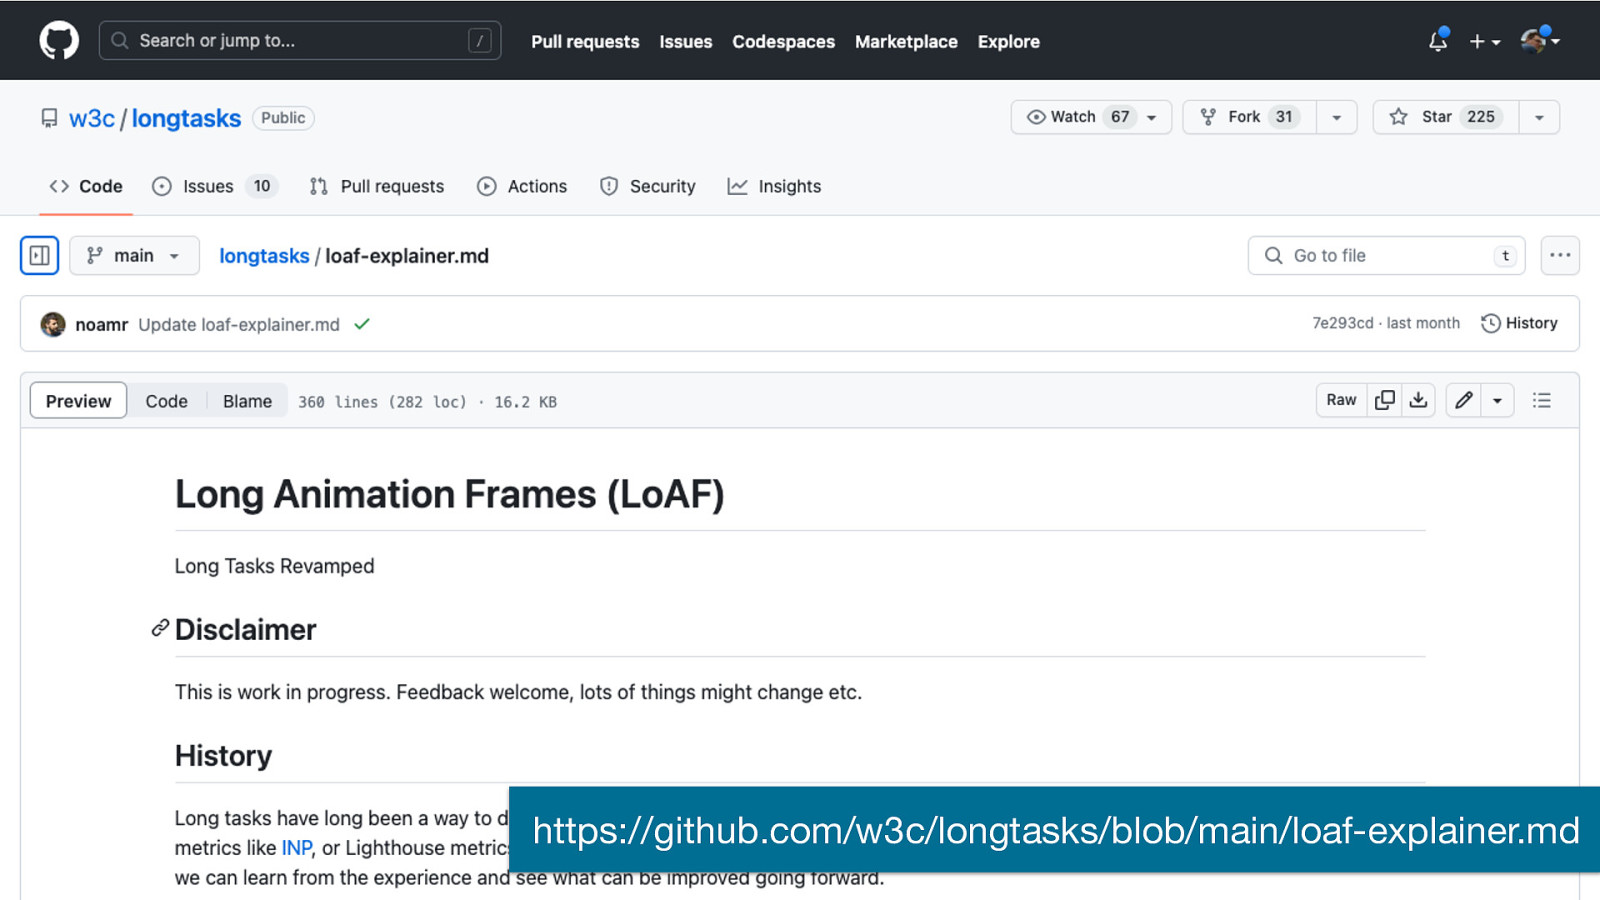Switch to the Security tab
This screenshot has height=900, width=1600.
click(x=648, y=186)
